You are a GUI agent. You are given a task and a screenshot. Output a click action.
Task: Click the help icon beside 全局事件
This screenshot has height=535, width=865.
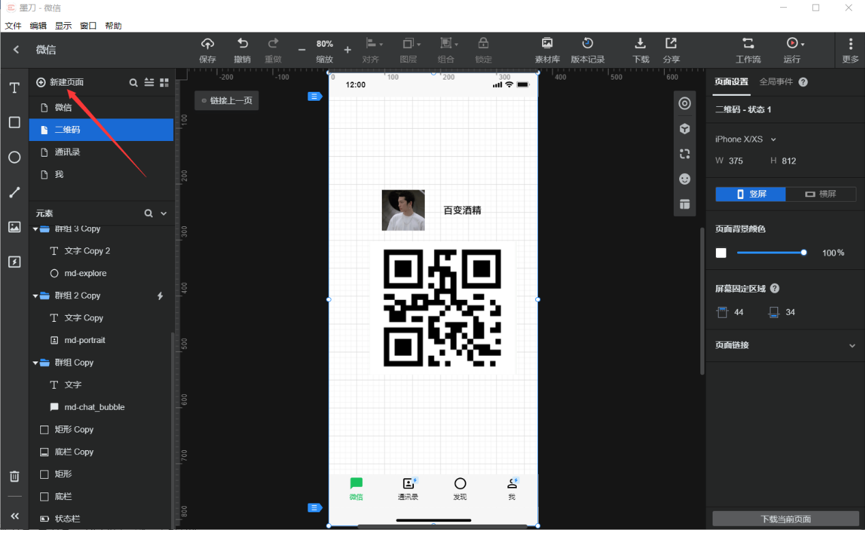coord(803,82)
